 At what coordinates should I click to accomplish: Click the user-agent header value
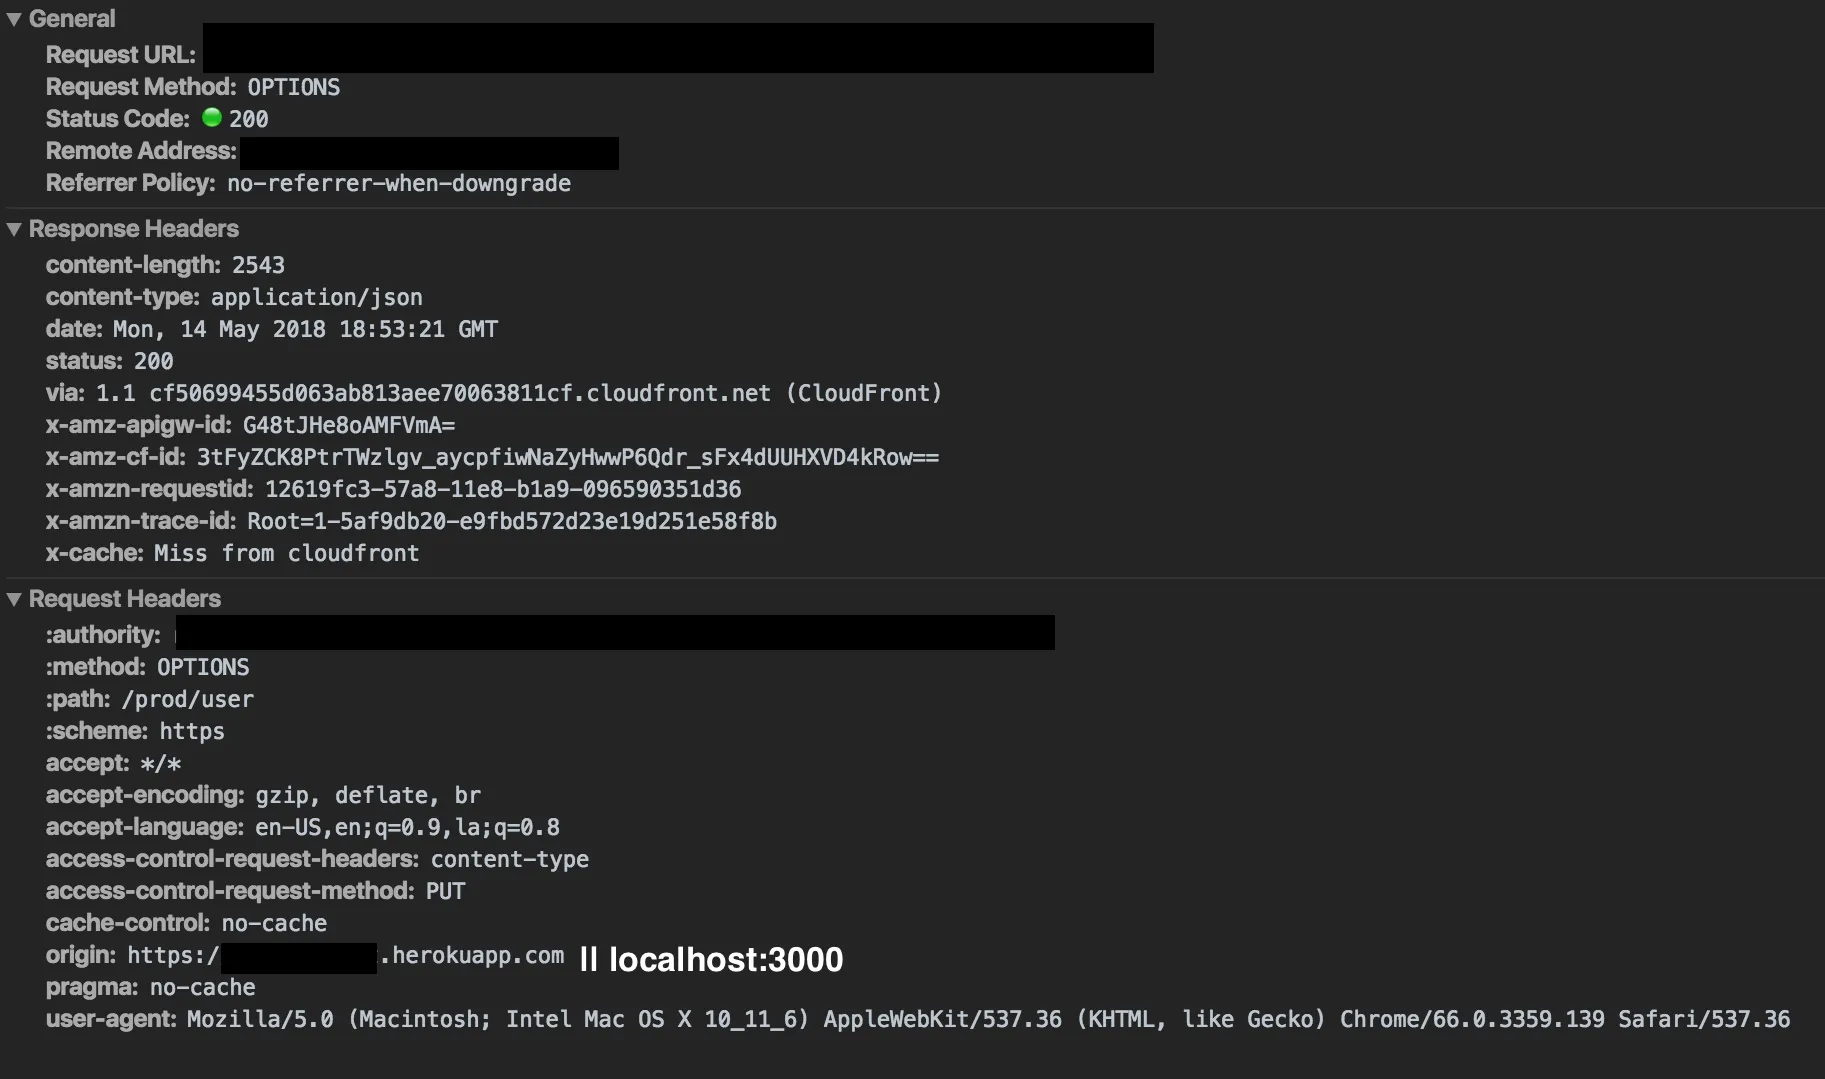[x=988, y=1019]
